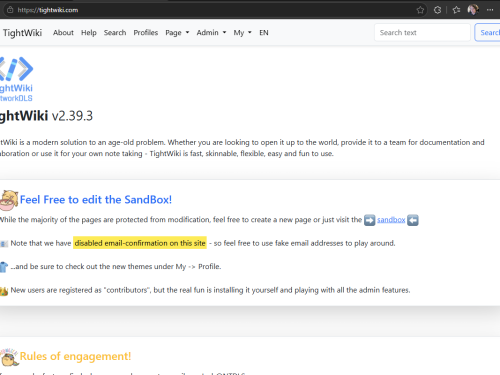Viewport: 500px width, 375px height.
Task: Click the cat icon beside Feel Free heading
Action: pyautogui.click(x=9, y=200)
